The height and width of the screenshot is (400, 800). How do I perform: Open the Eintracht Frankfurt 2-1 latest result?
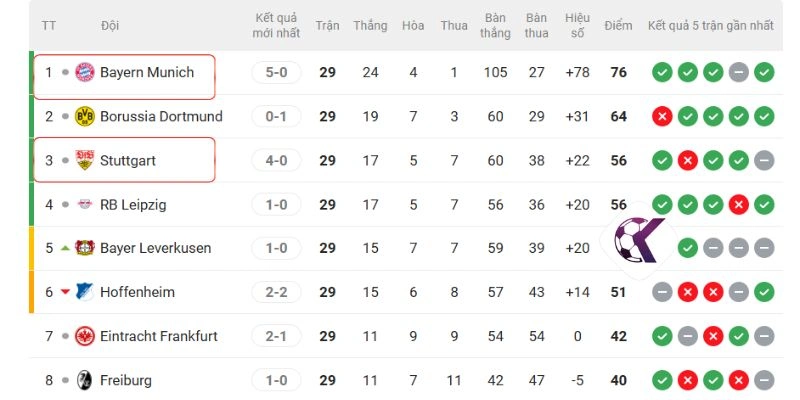point(276,336)
